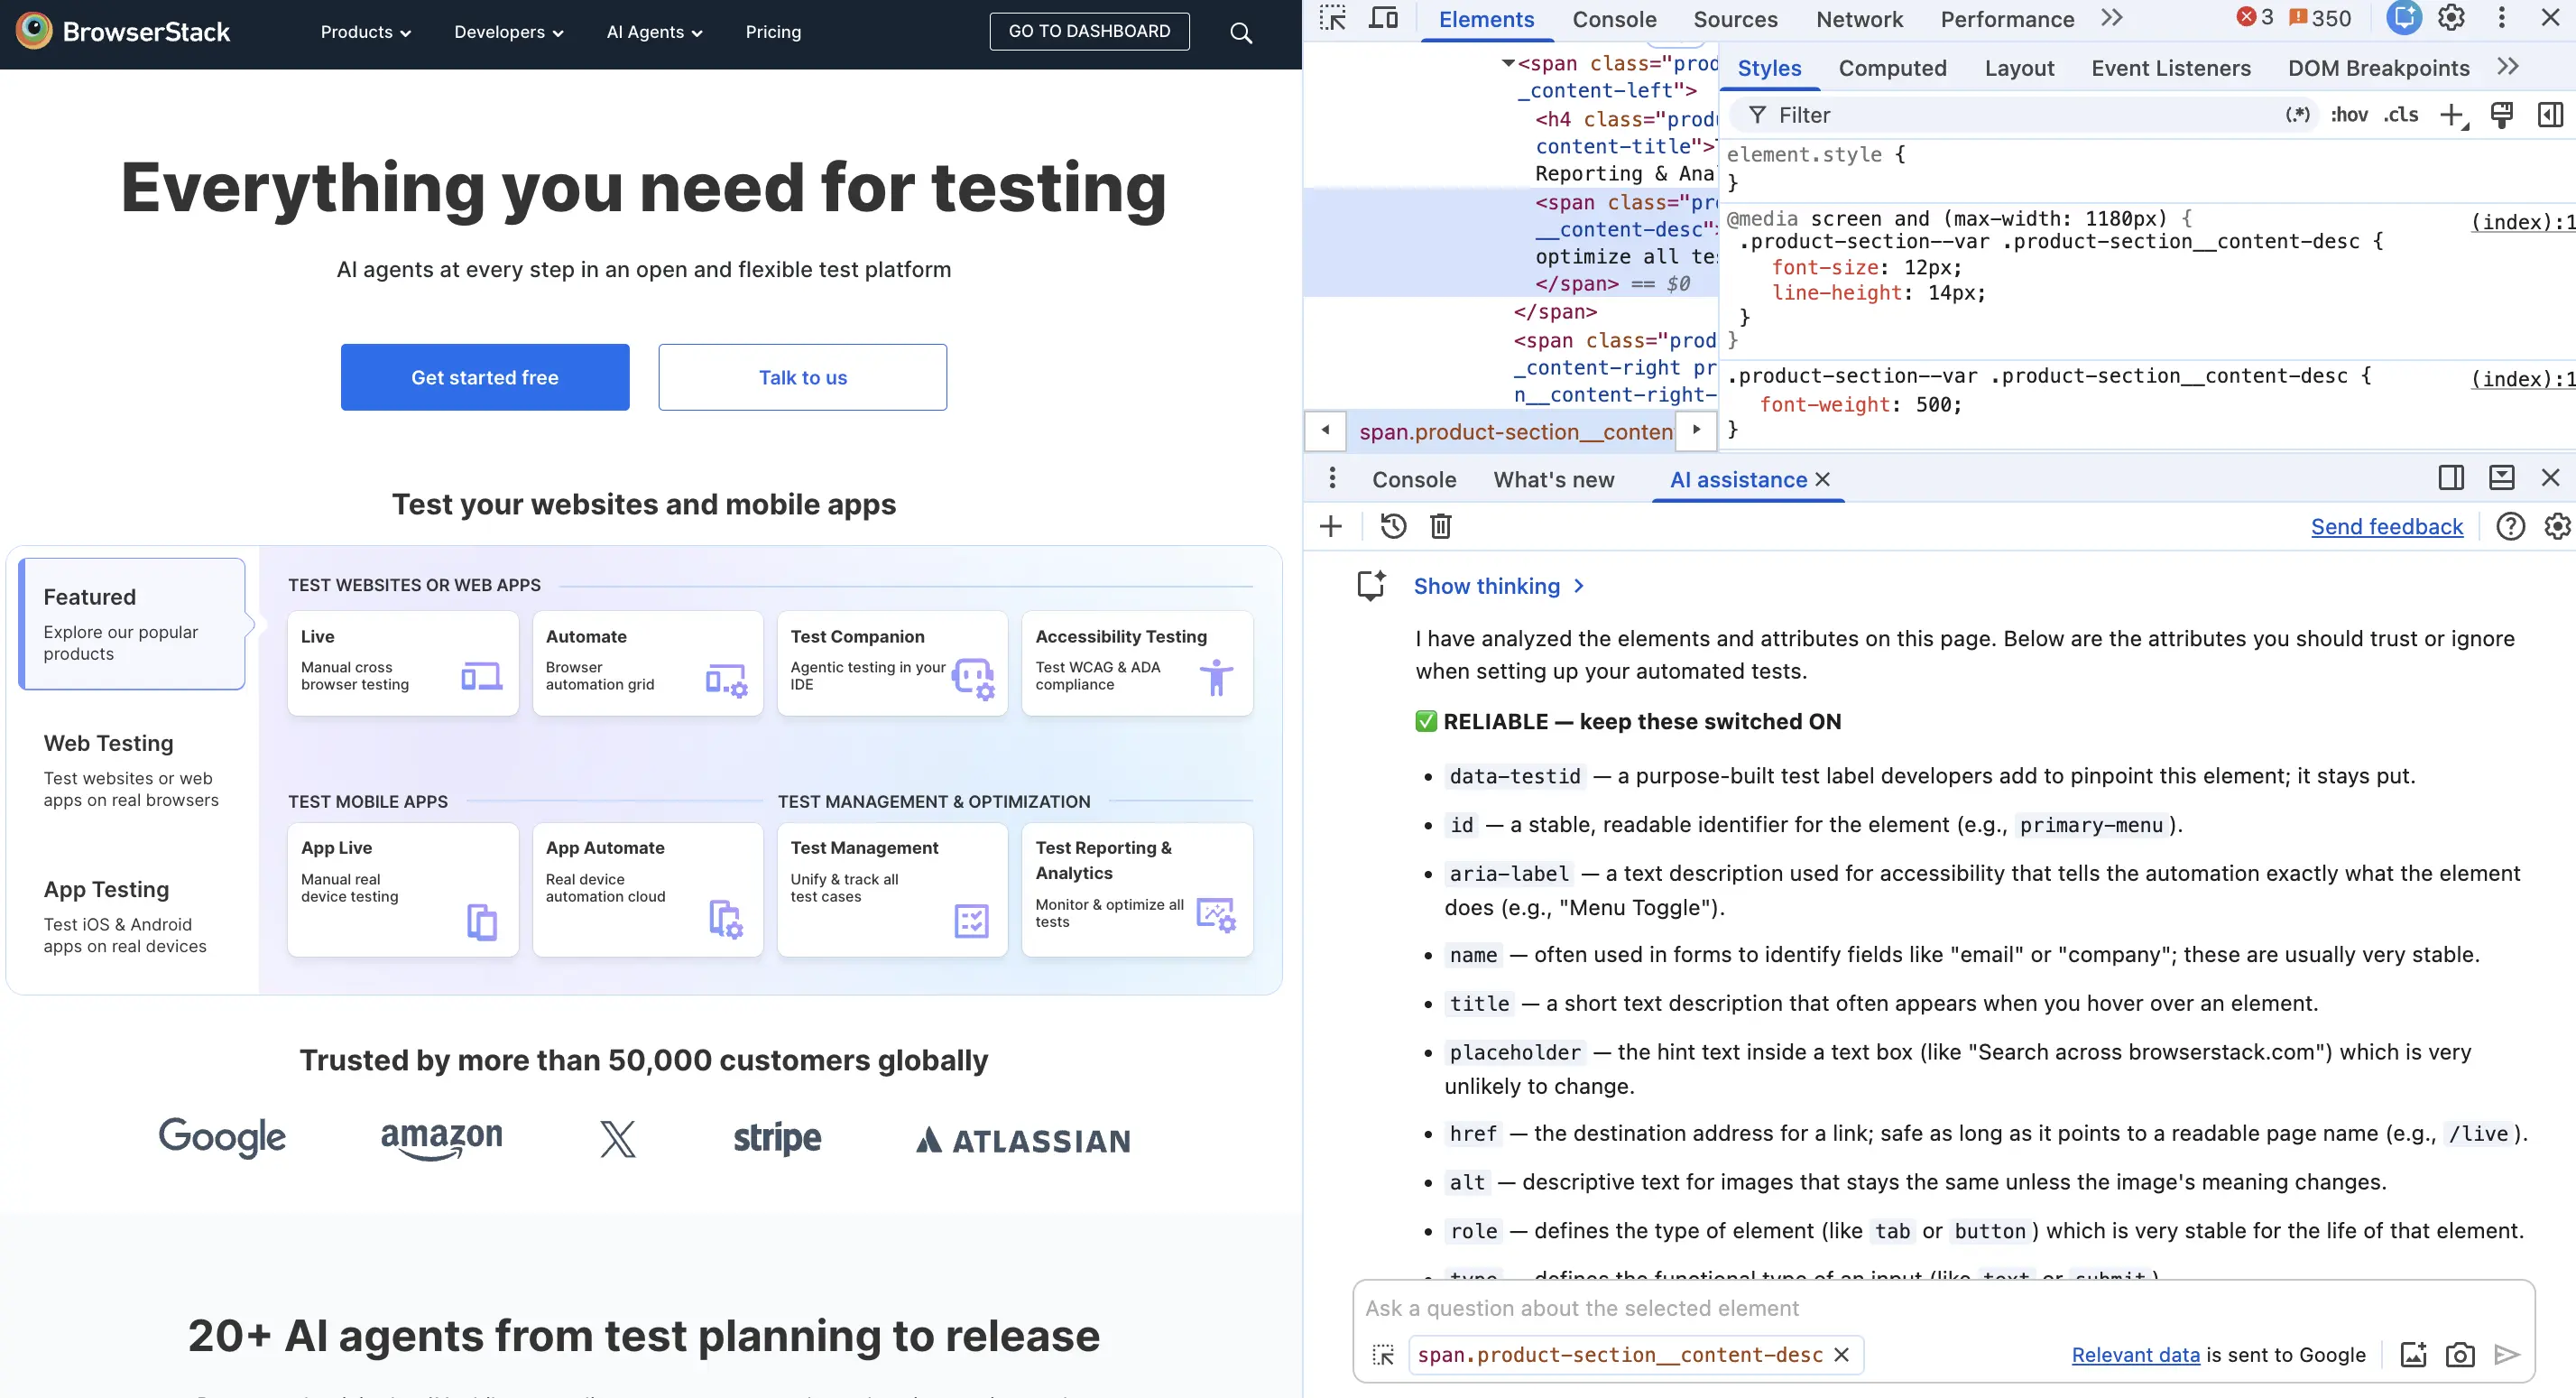Image resolution: width=2576 pixels, height=1398 pixels.
Task: Click GO TO DASHBOARD button
Action: tap(1089, 31)
